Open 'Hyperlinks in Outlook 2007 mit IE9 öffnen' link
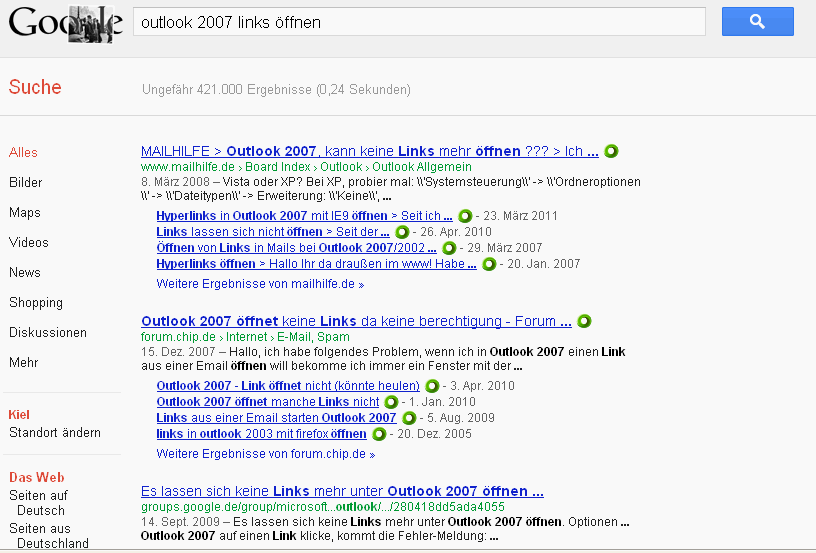 coord(304,216)
